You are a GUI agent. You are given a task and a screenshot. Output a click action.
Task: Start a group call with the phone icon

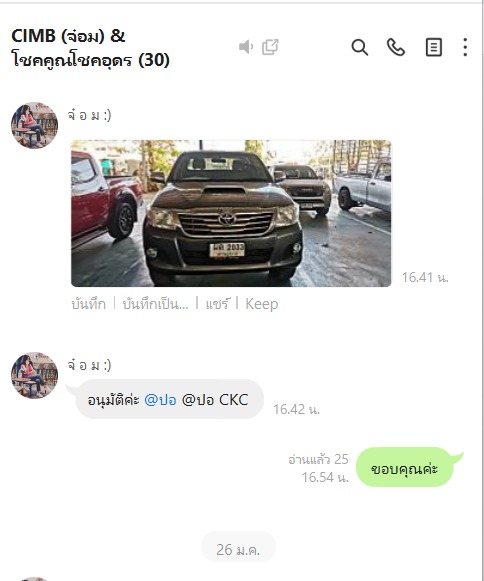(x=396, y=47)
